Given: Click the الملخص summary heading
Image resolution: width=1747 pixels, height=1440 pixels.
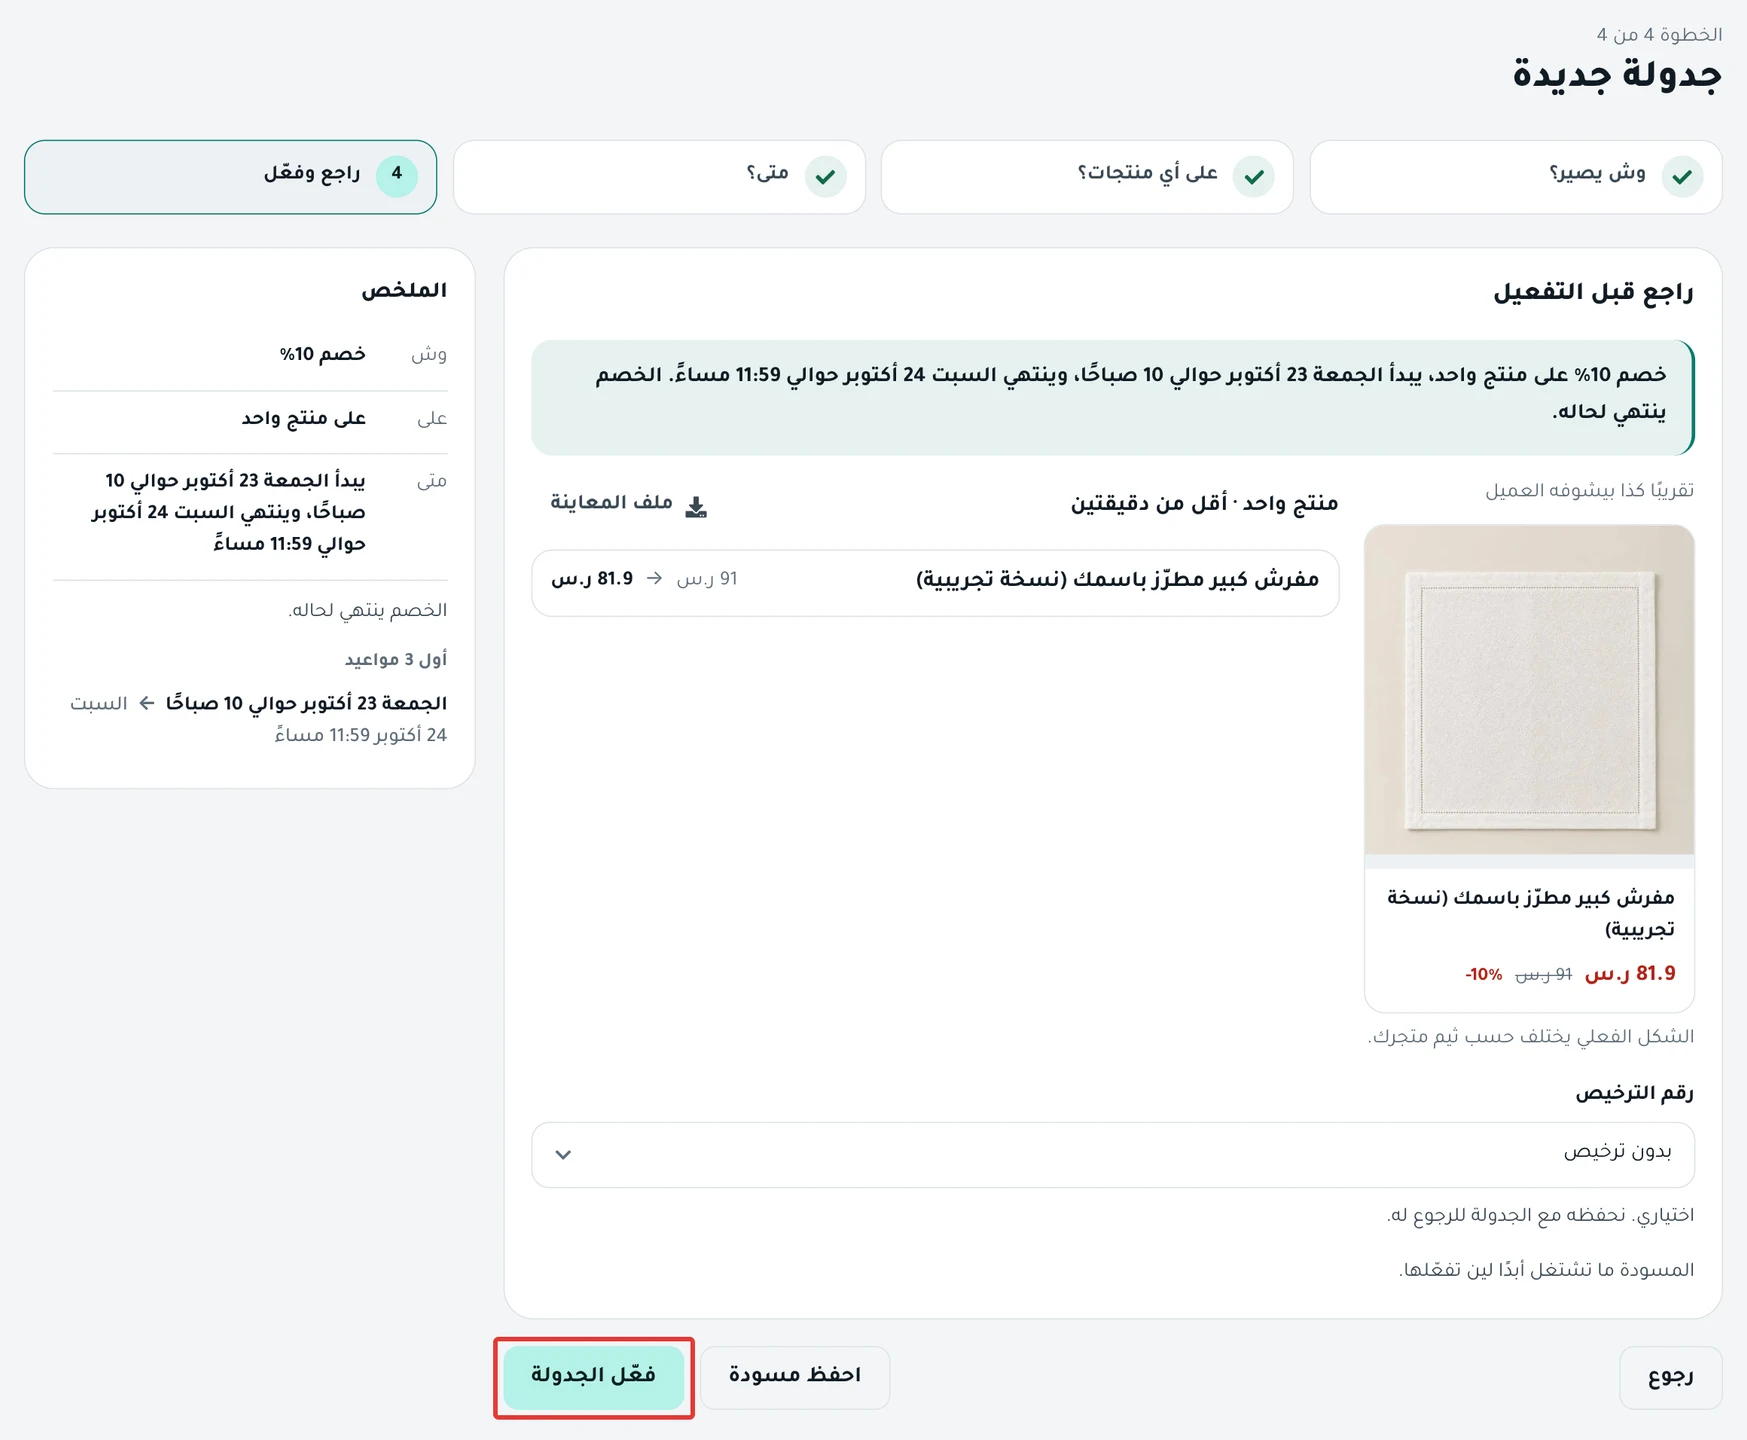Looking at the screenshot, I should [404, 291].
